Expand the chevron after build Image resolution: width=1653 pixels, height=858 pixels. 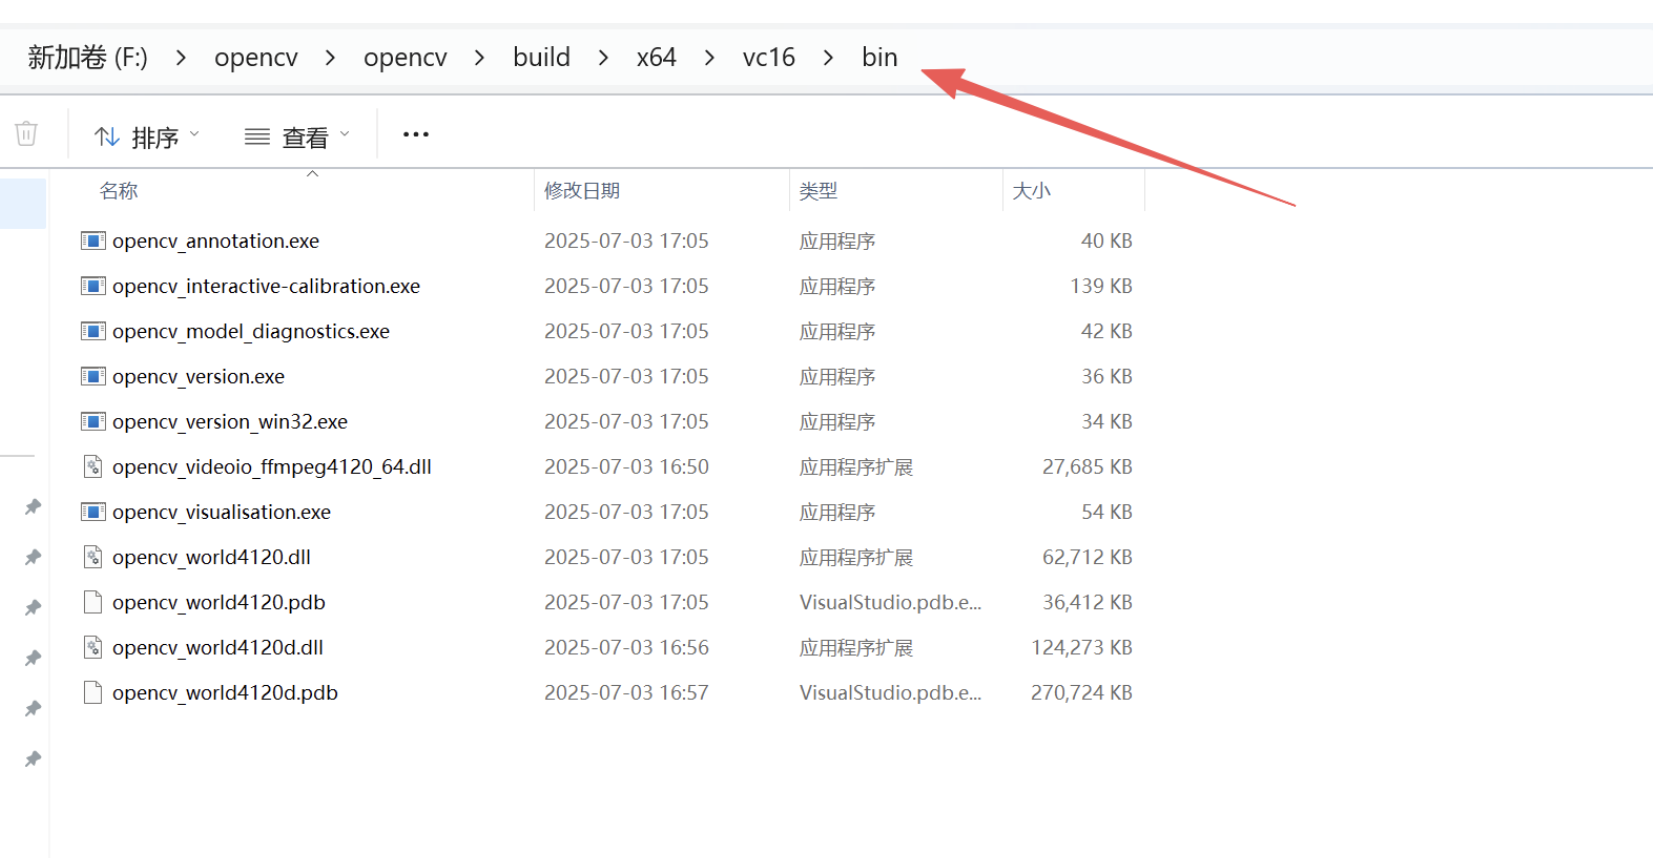pos(603,58)
